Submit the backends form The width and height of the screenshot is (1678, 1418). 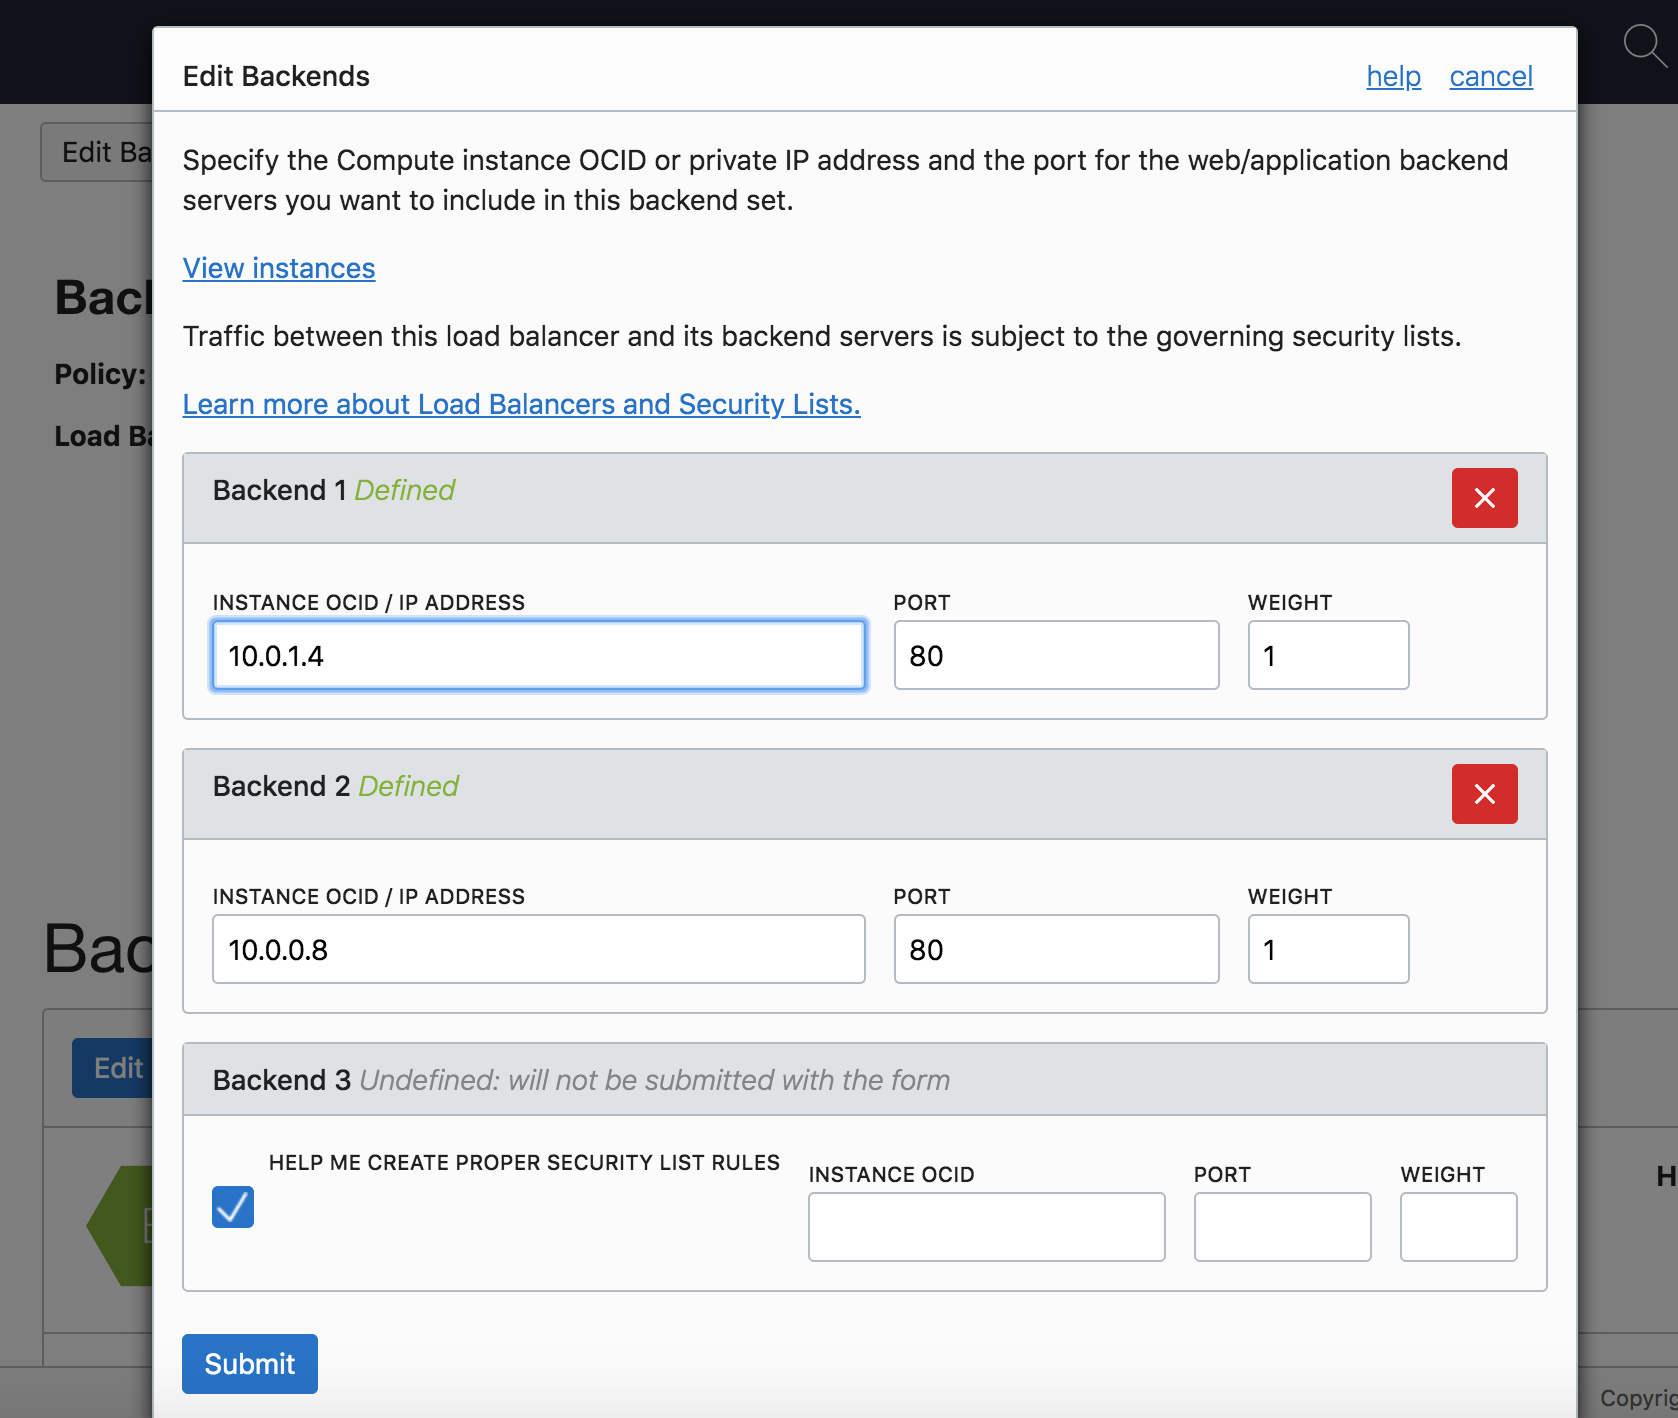tap(250, 1364)
